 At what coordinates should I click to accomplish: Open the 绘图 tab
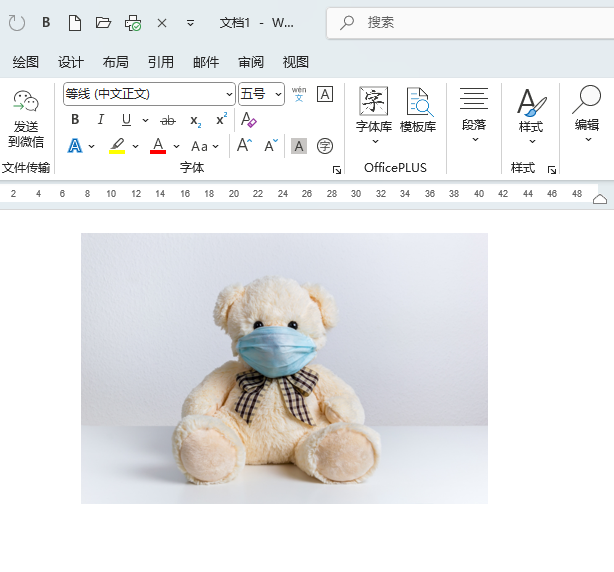point(25,62)
